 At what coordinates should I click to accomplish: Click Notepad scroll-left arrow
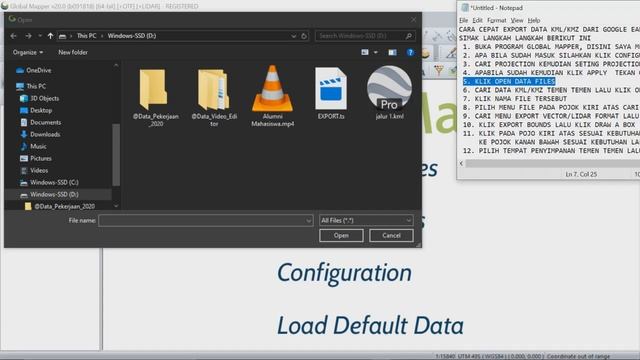[462, 164]
